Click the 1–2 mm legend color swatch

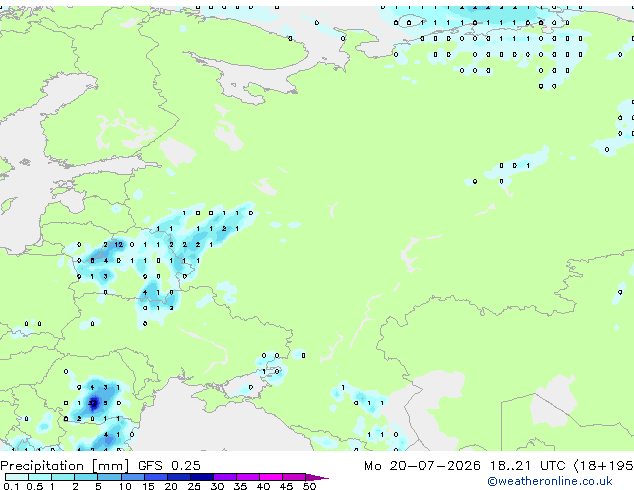click(63, 477)
